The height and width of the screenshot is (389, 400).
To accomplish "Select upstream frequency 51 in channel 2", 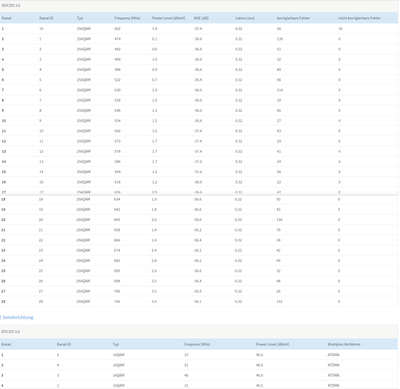I will pos(186,365).
